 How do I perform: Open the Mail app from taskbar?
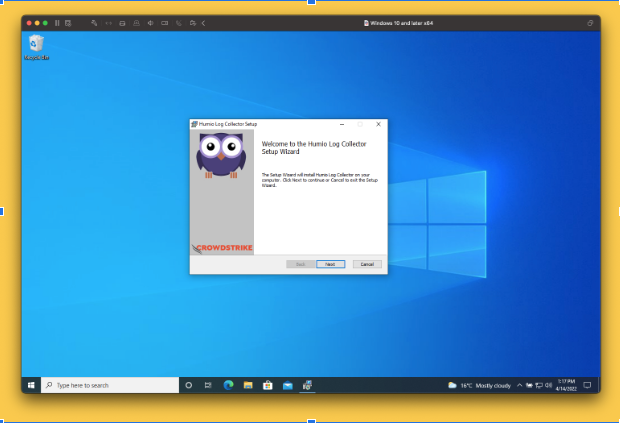coord(287,385)
